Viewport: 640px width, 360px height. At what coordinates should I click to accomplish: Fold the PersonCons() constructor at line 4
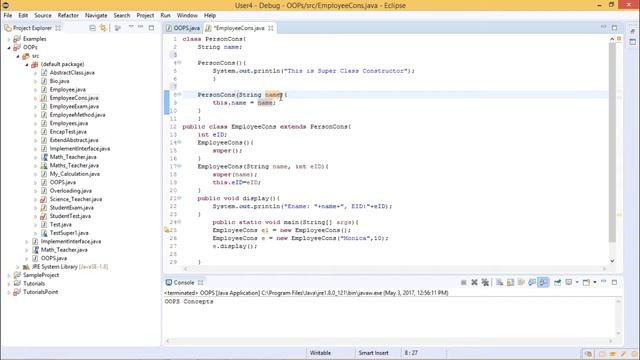point(179,63)
